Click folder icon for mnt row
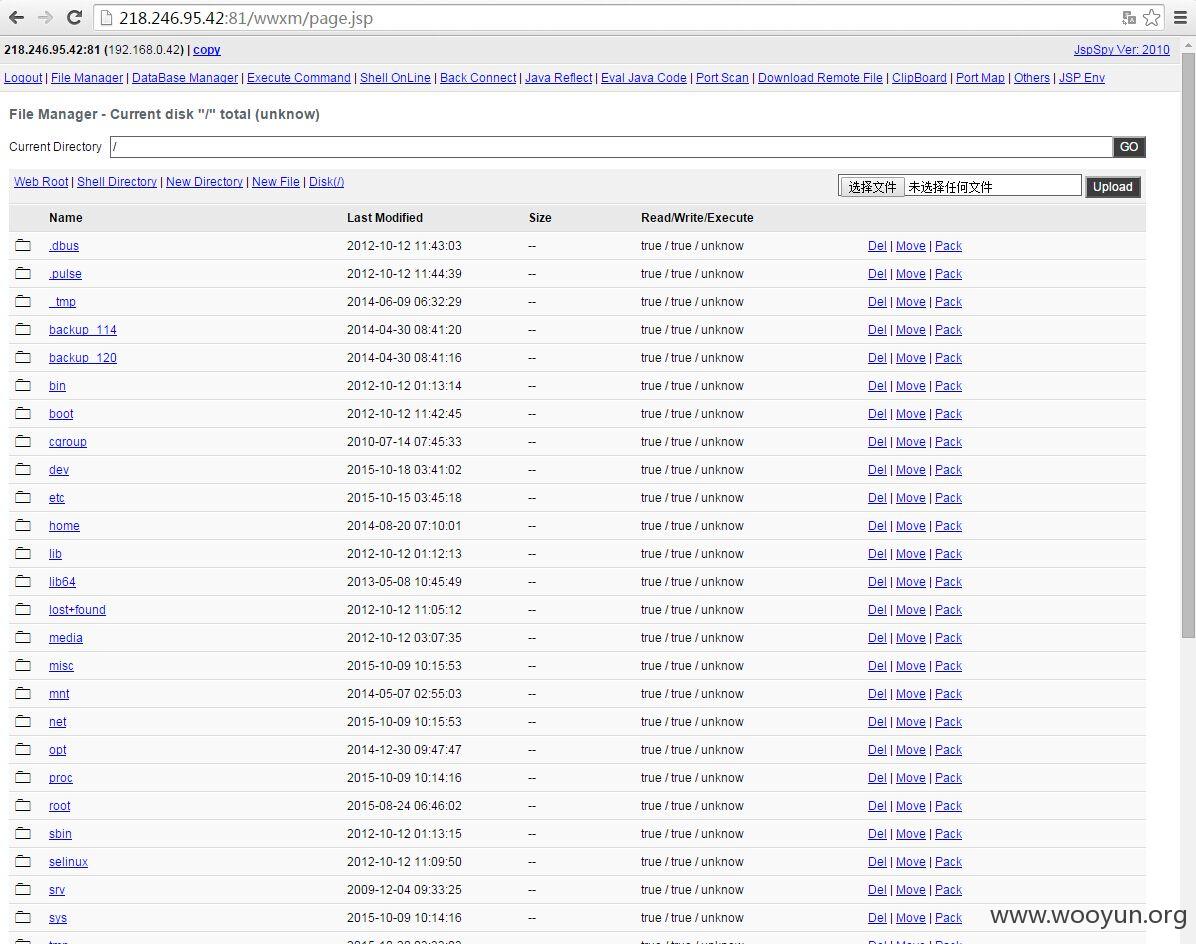The height and width of the screenshot is (944, 1196). [23, 693]
